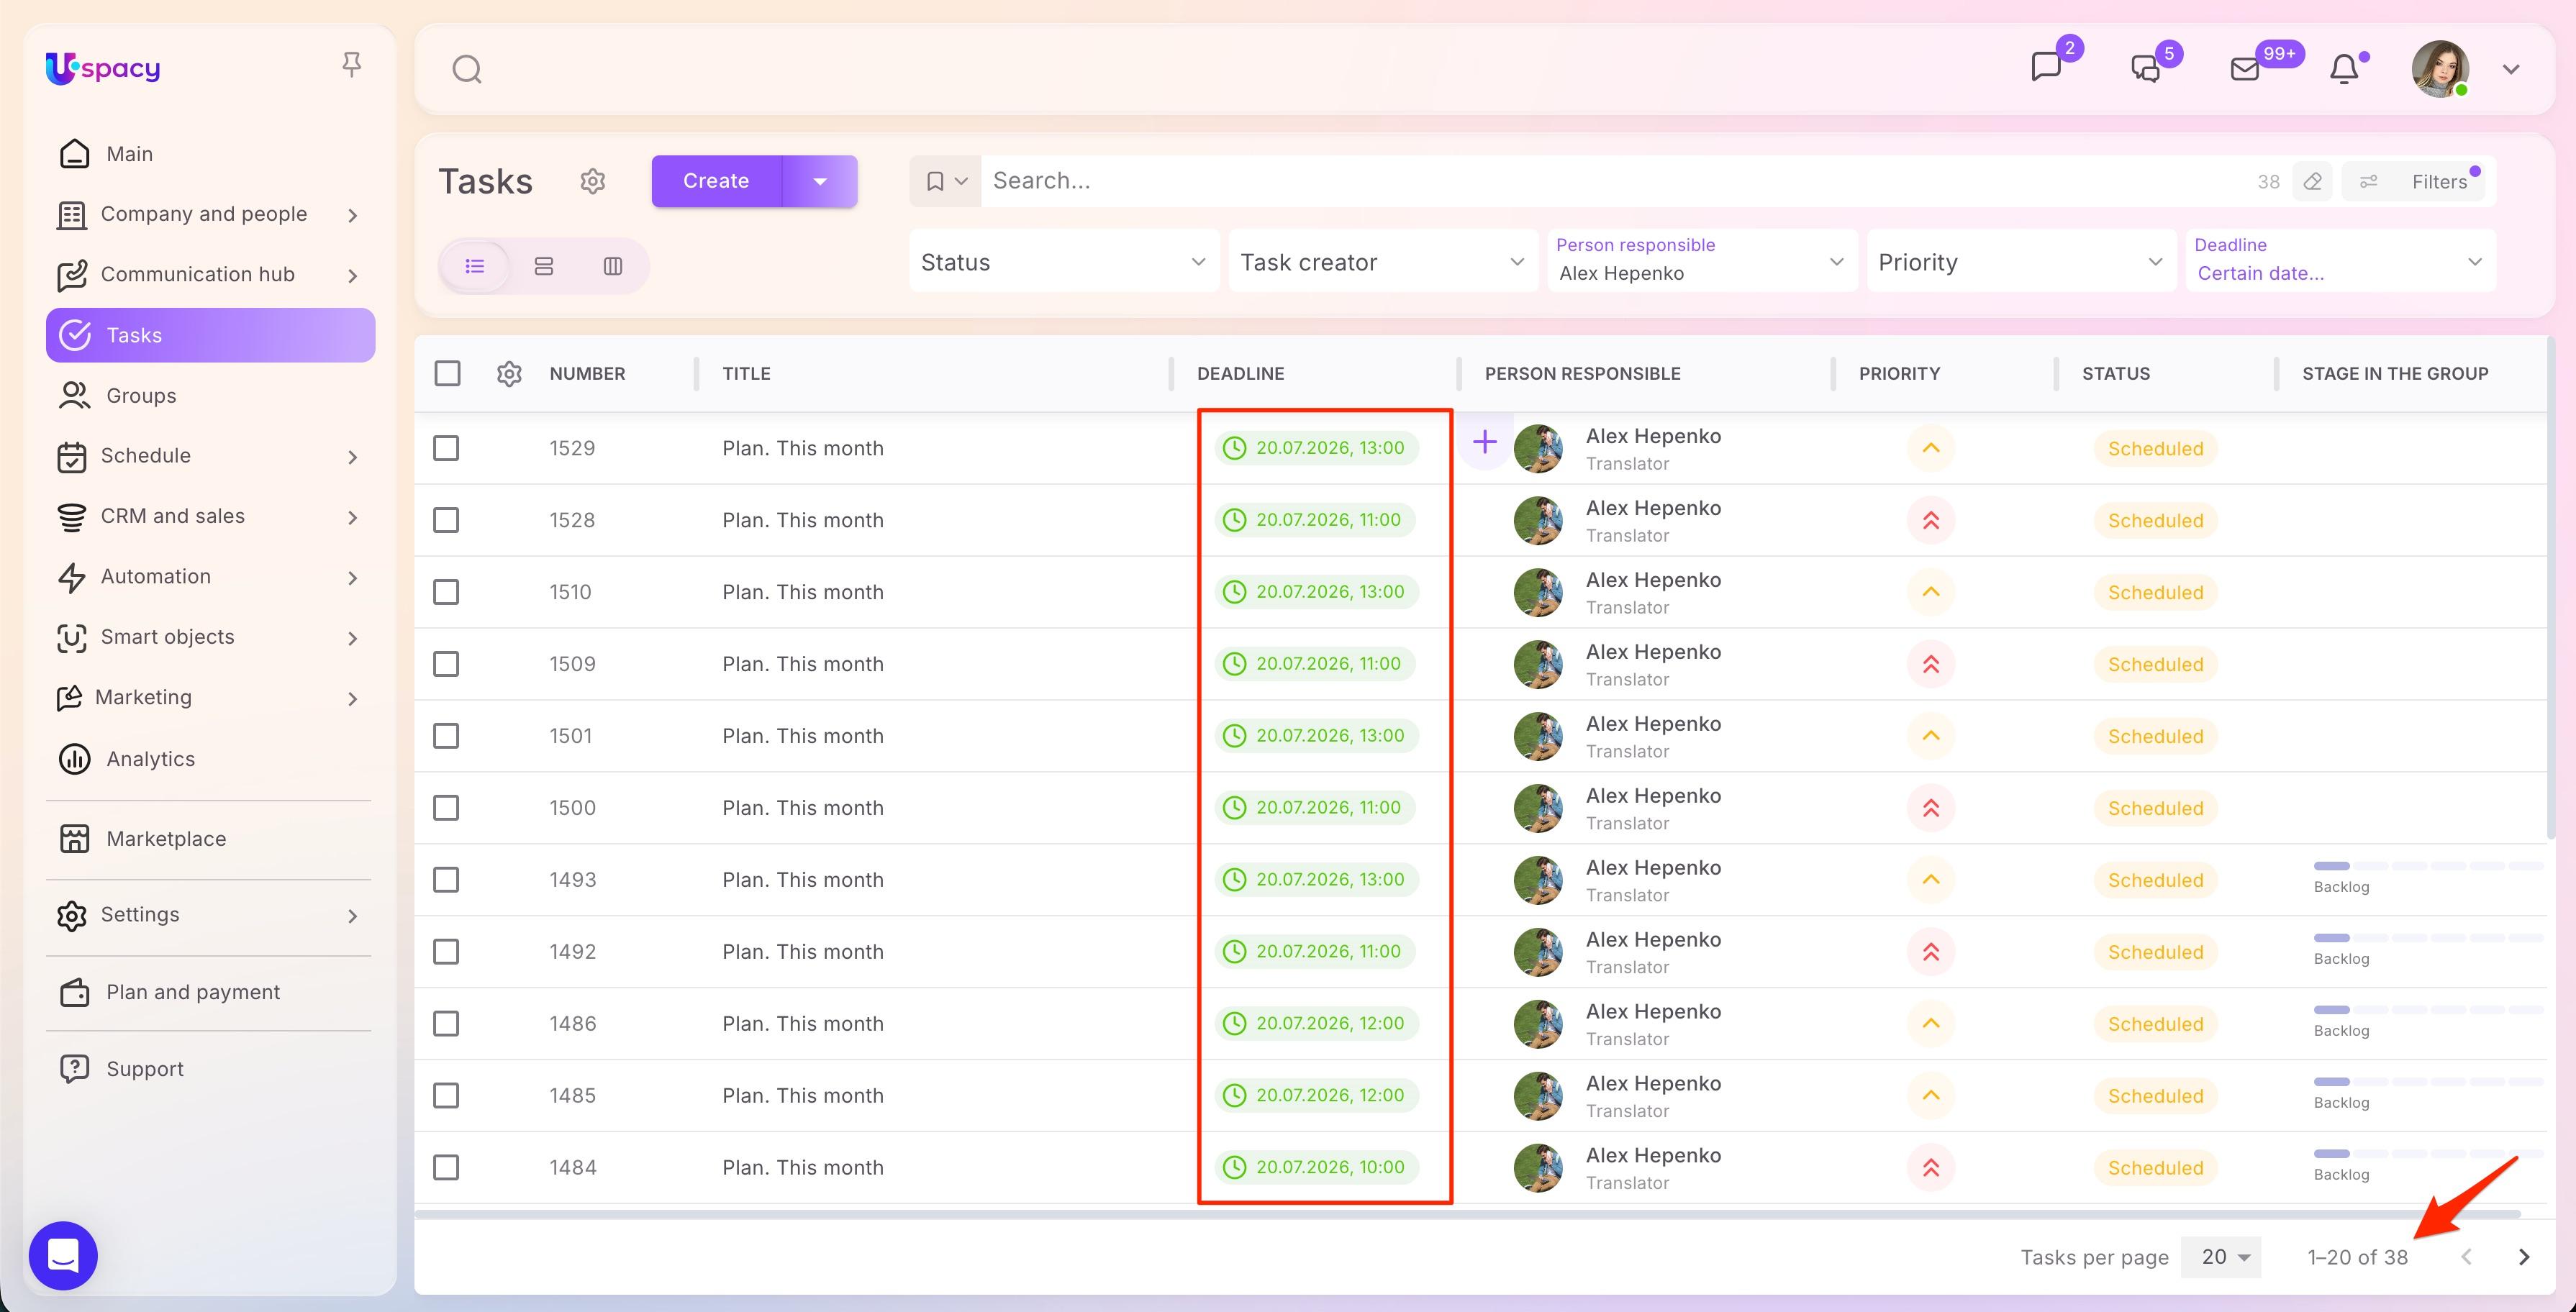The image size is (2576, 1312).
Task: Tick the checkbox for task 1529
Action: (446, 448)
